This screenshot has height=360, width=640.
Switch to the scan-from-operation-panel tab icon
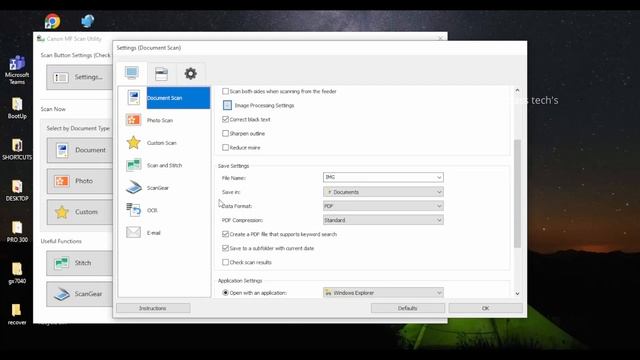pos(161,74)
